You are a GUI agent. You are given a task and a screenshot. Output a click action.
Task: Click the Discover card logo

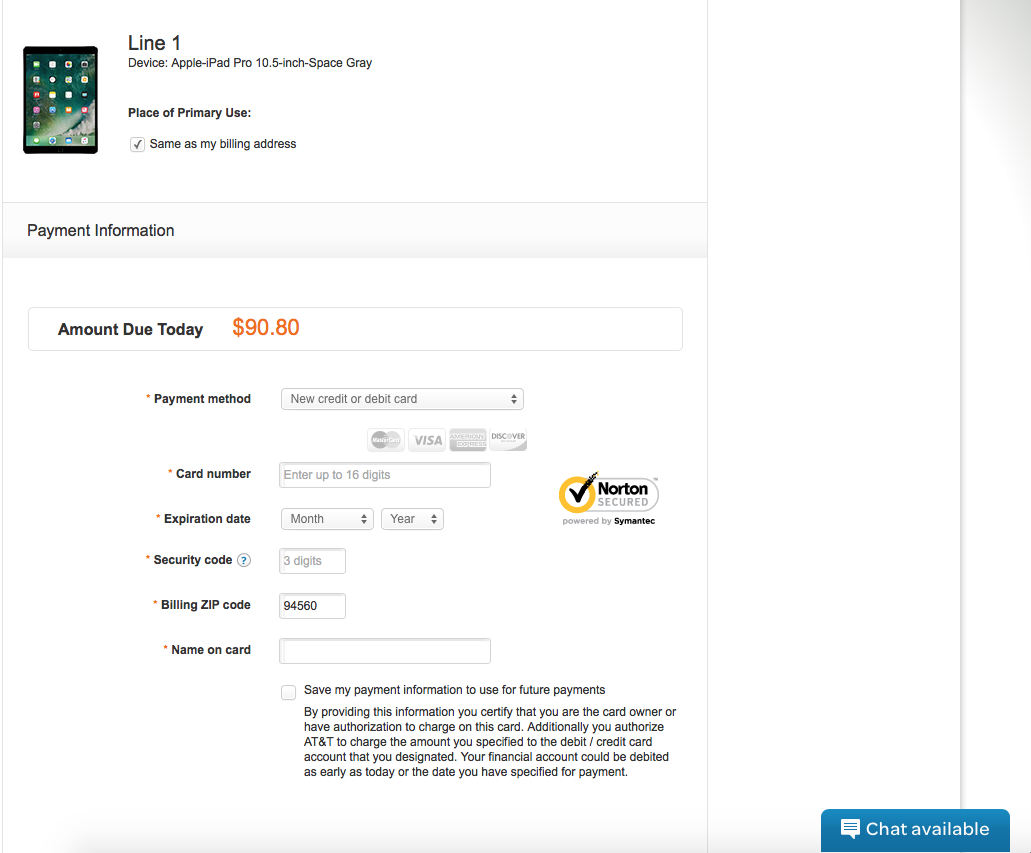tap(508, 440)
